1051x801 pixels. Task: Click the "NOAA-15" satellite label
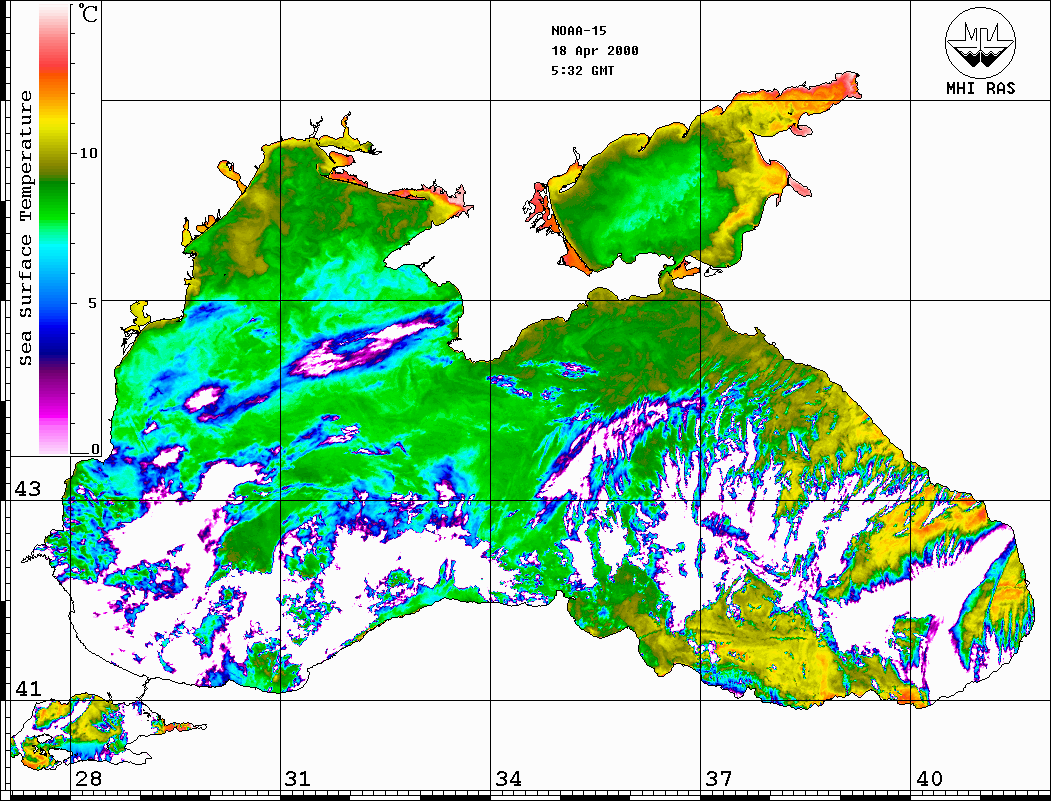tap(578, 30)
